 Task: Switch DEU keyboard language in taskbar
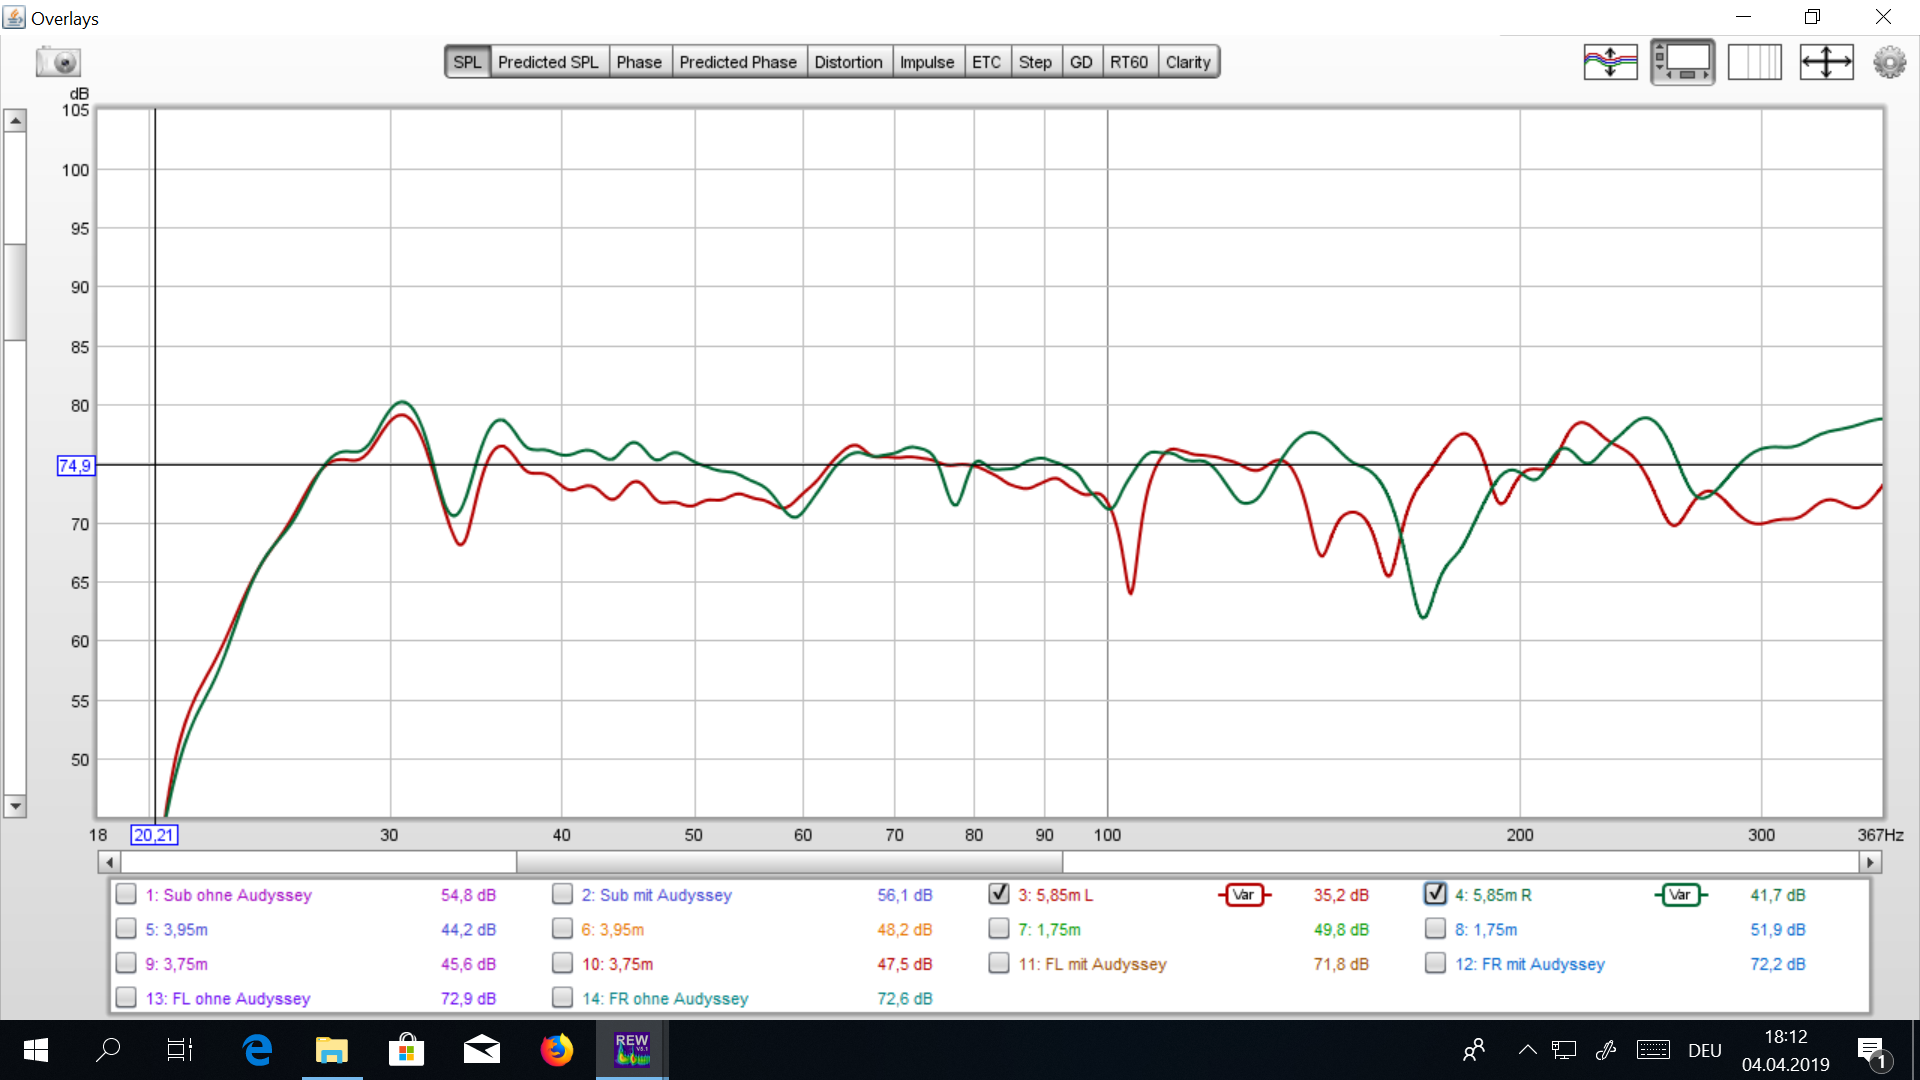(x=1705, y=1051)
